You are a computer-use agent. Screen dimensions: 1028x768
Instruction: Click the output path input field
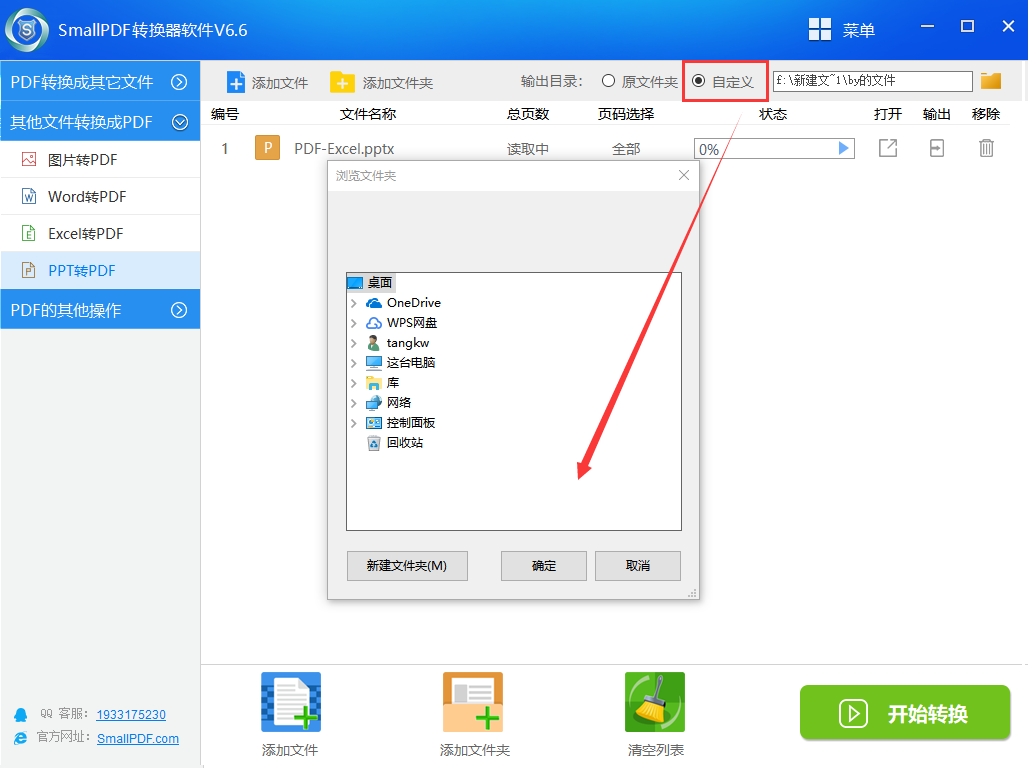pyautogui.click(x=873, y=81)
